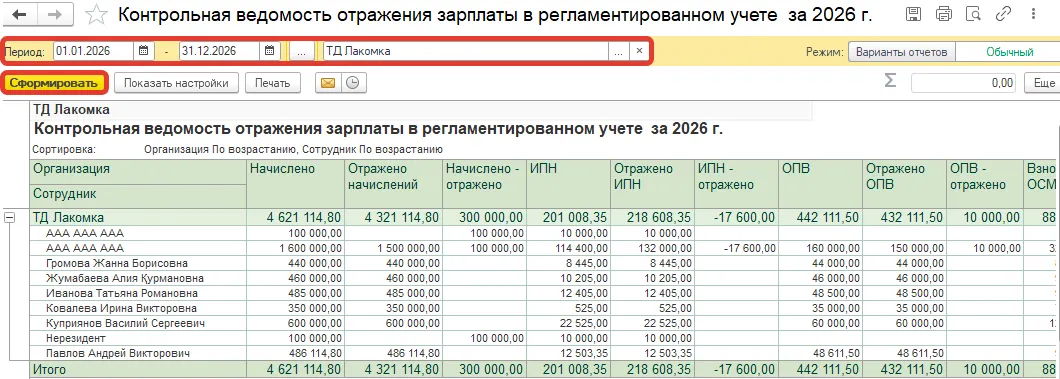Select the Сотрудник header cell

coord(138,195)
